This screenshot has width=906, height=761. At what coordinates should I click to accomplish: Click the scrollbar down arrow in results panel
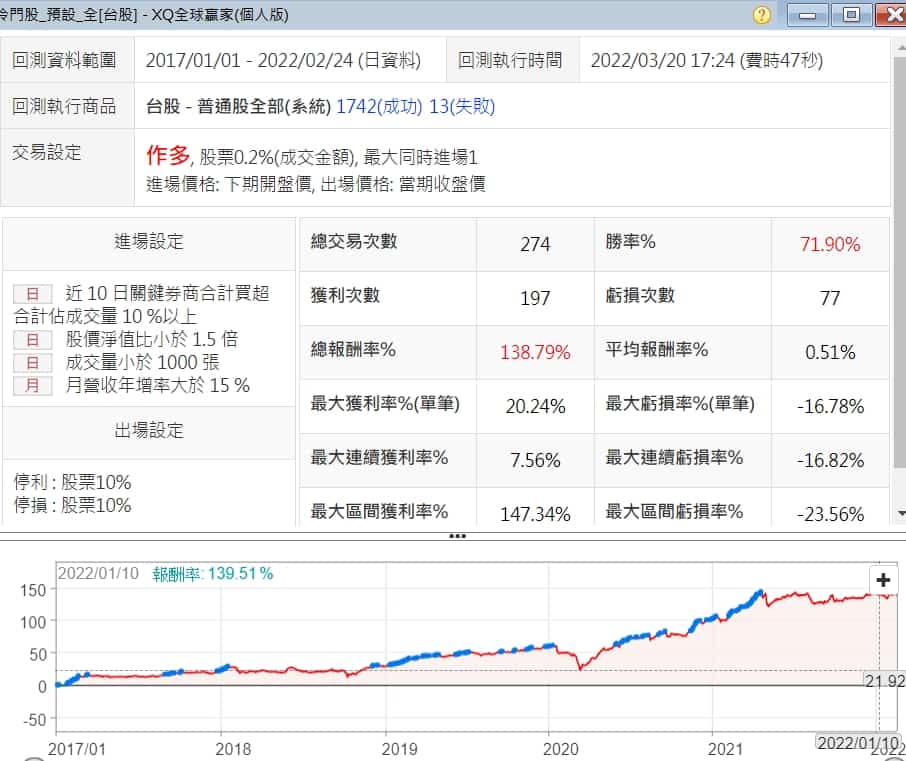coord(899,513)
